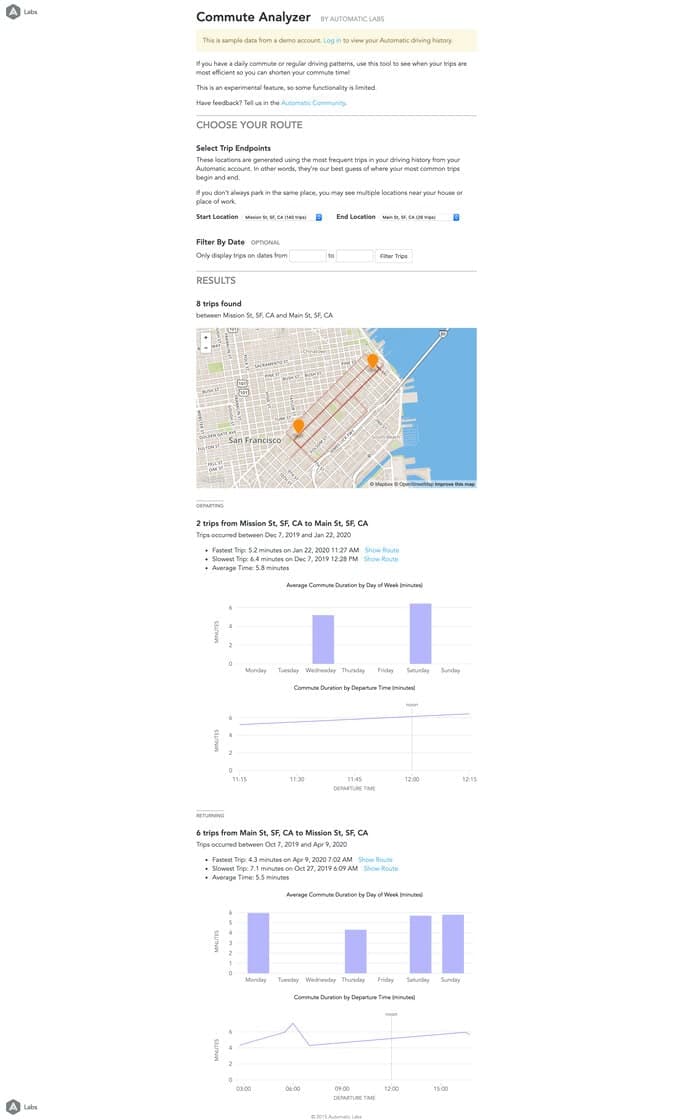Screen dimensions: 673x1120
Task: Click the Saturday bar in returning chart
Action: (420, 944)
